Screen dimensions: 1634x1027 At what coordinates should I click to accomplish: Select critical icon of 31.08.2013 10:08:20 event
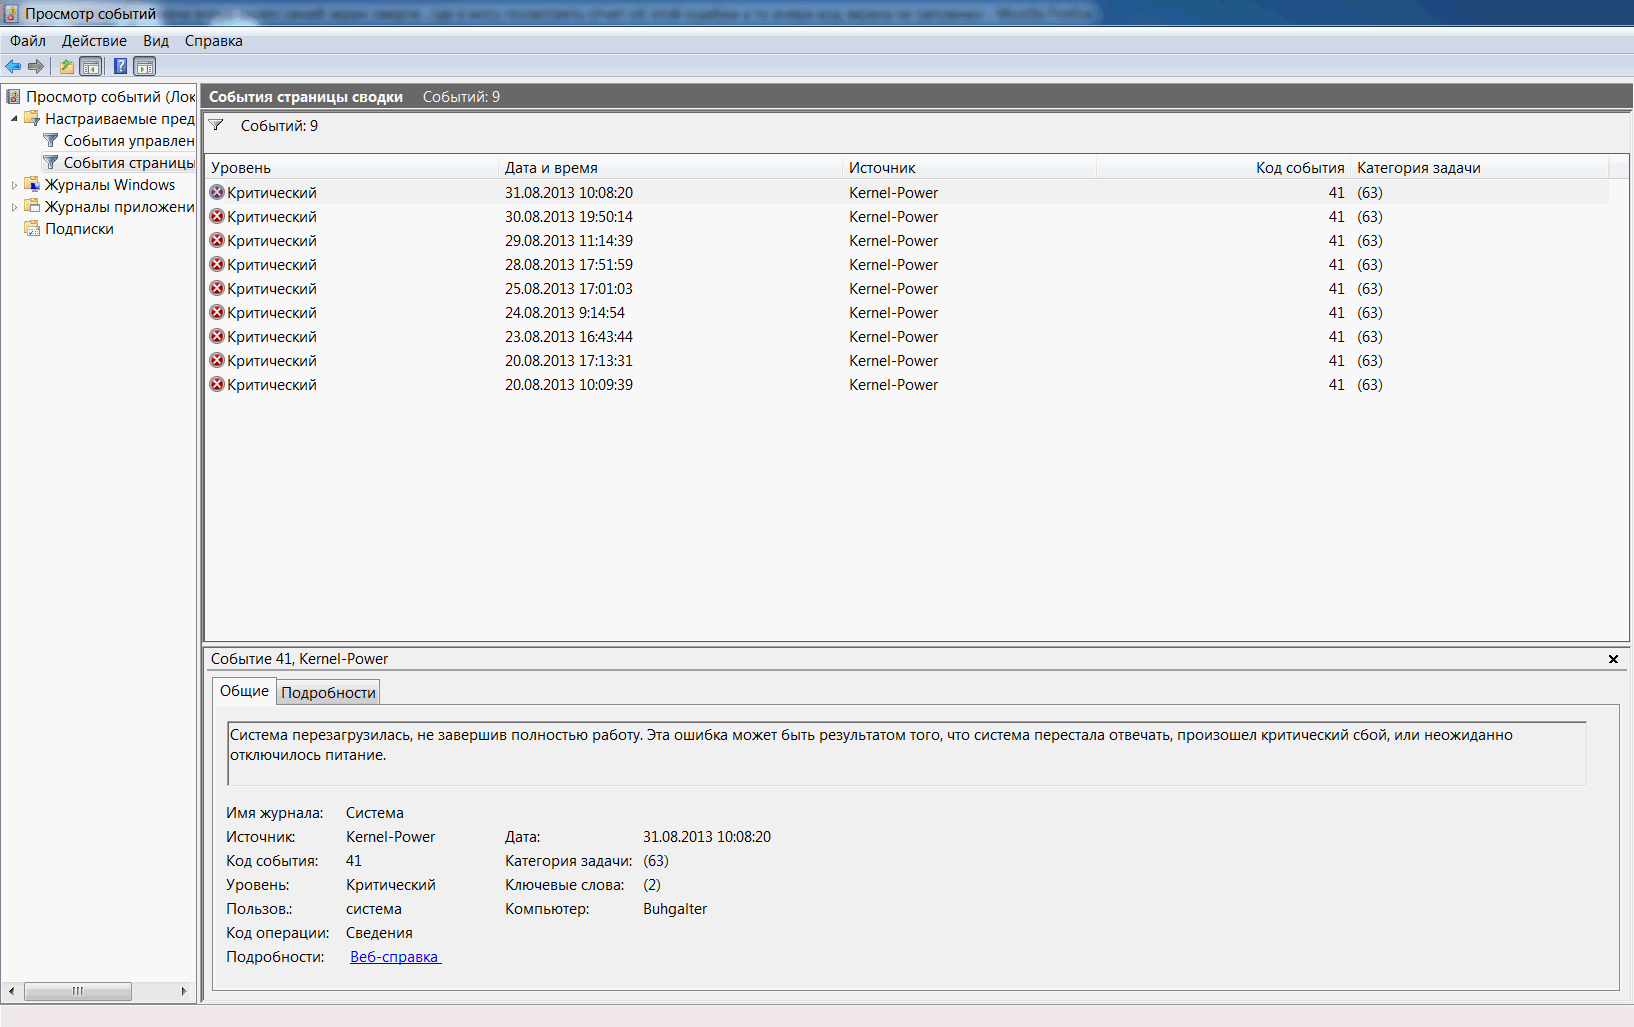(x=217, y=193)
